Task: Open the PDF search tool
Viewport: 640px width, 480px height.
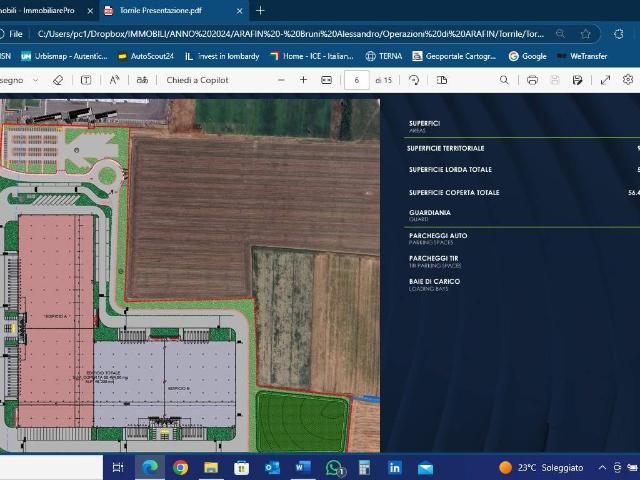Action: click(x=504, y=80)
